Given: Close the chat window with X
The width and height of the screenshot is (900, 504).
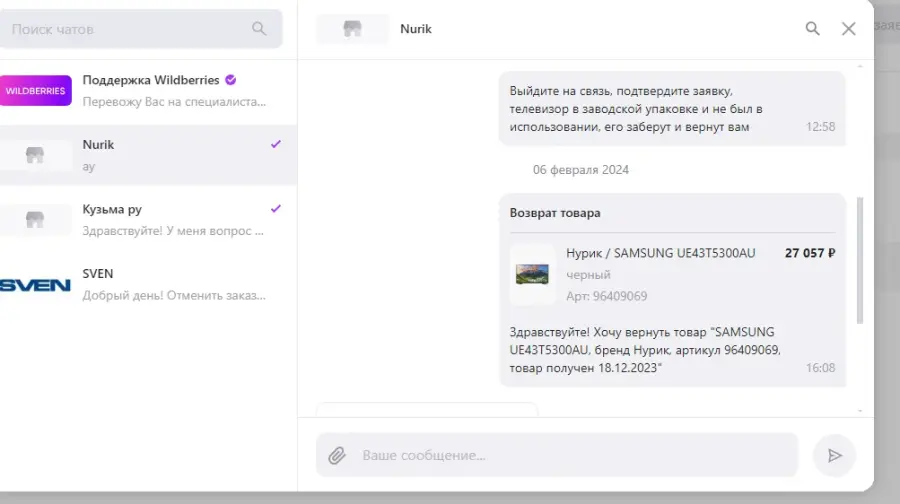Looking at the screenshot, I should click(848, 29).
